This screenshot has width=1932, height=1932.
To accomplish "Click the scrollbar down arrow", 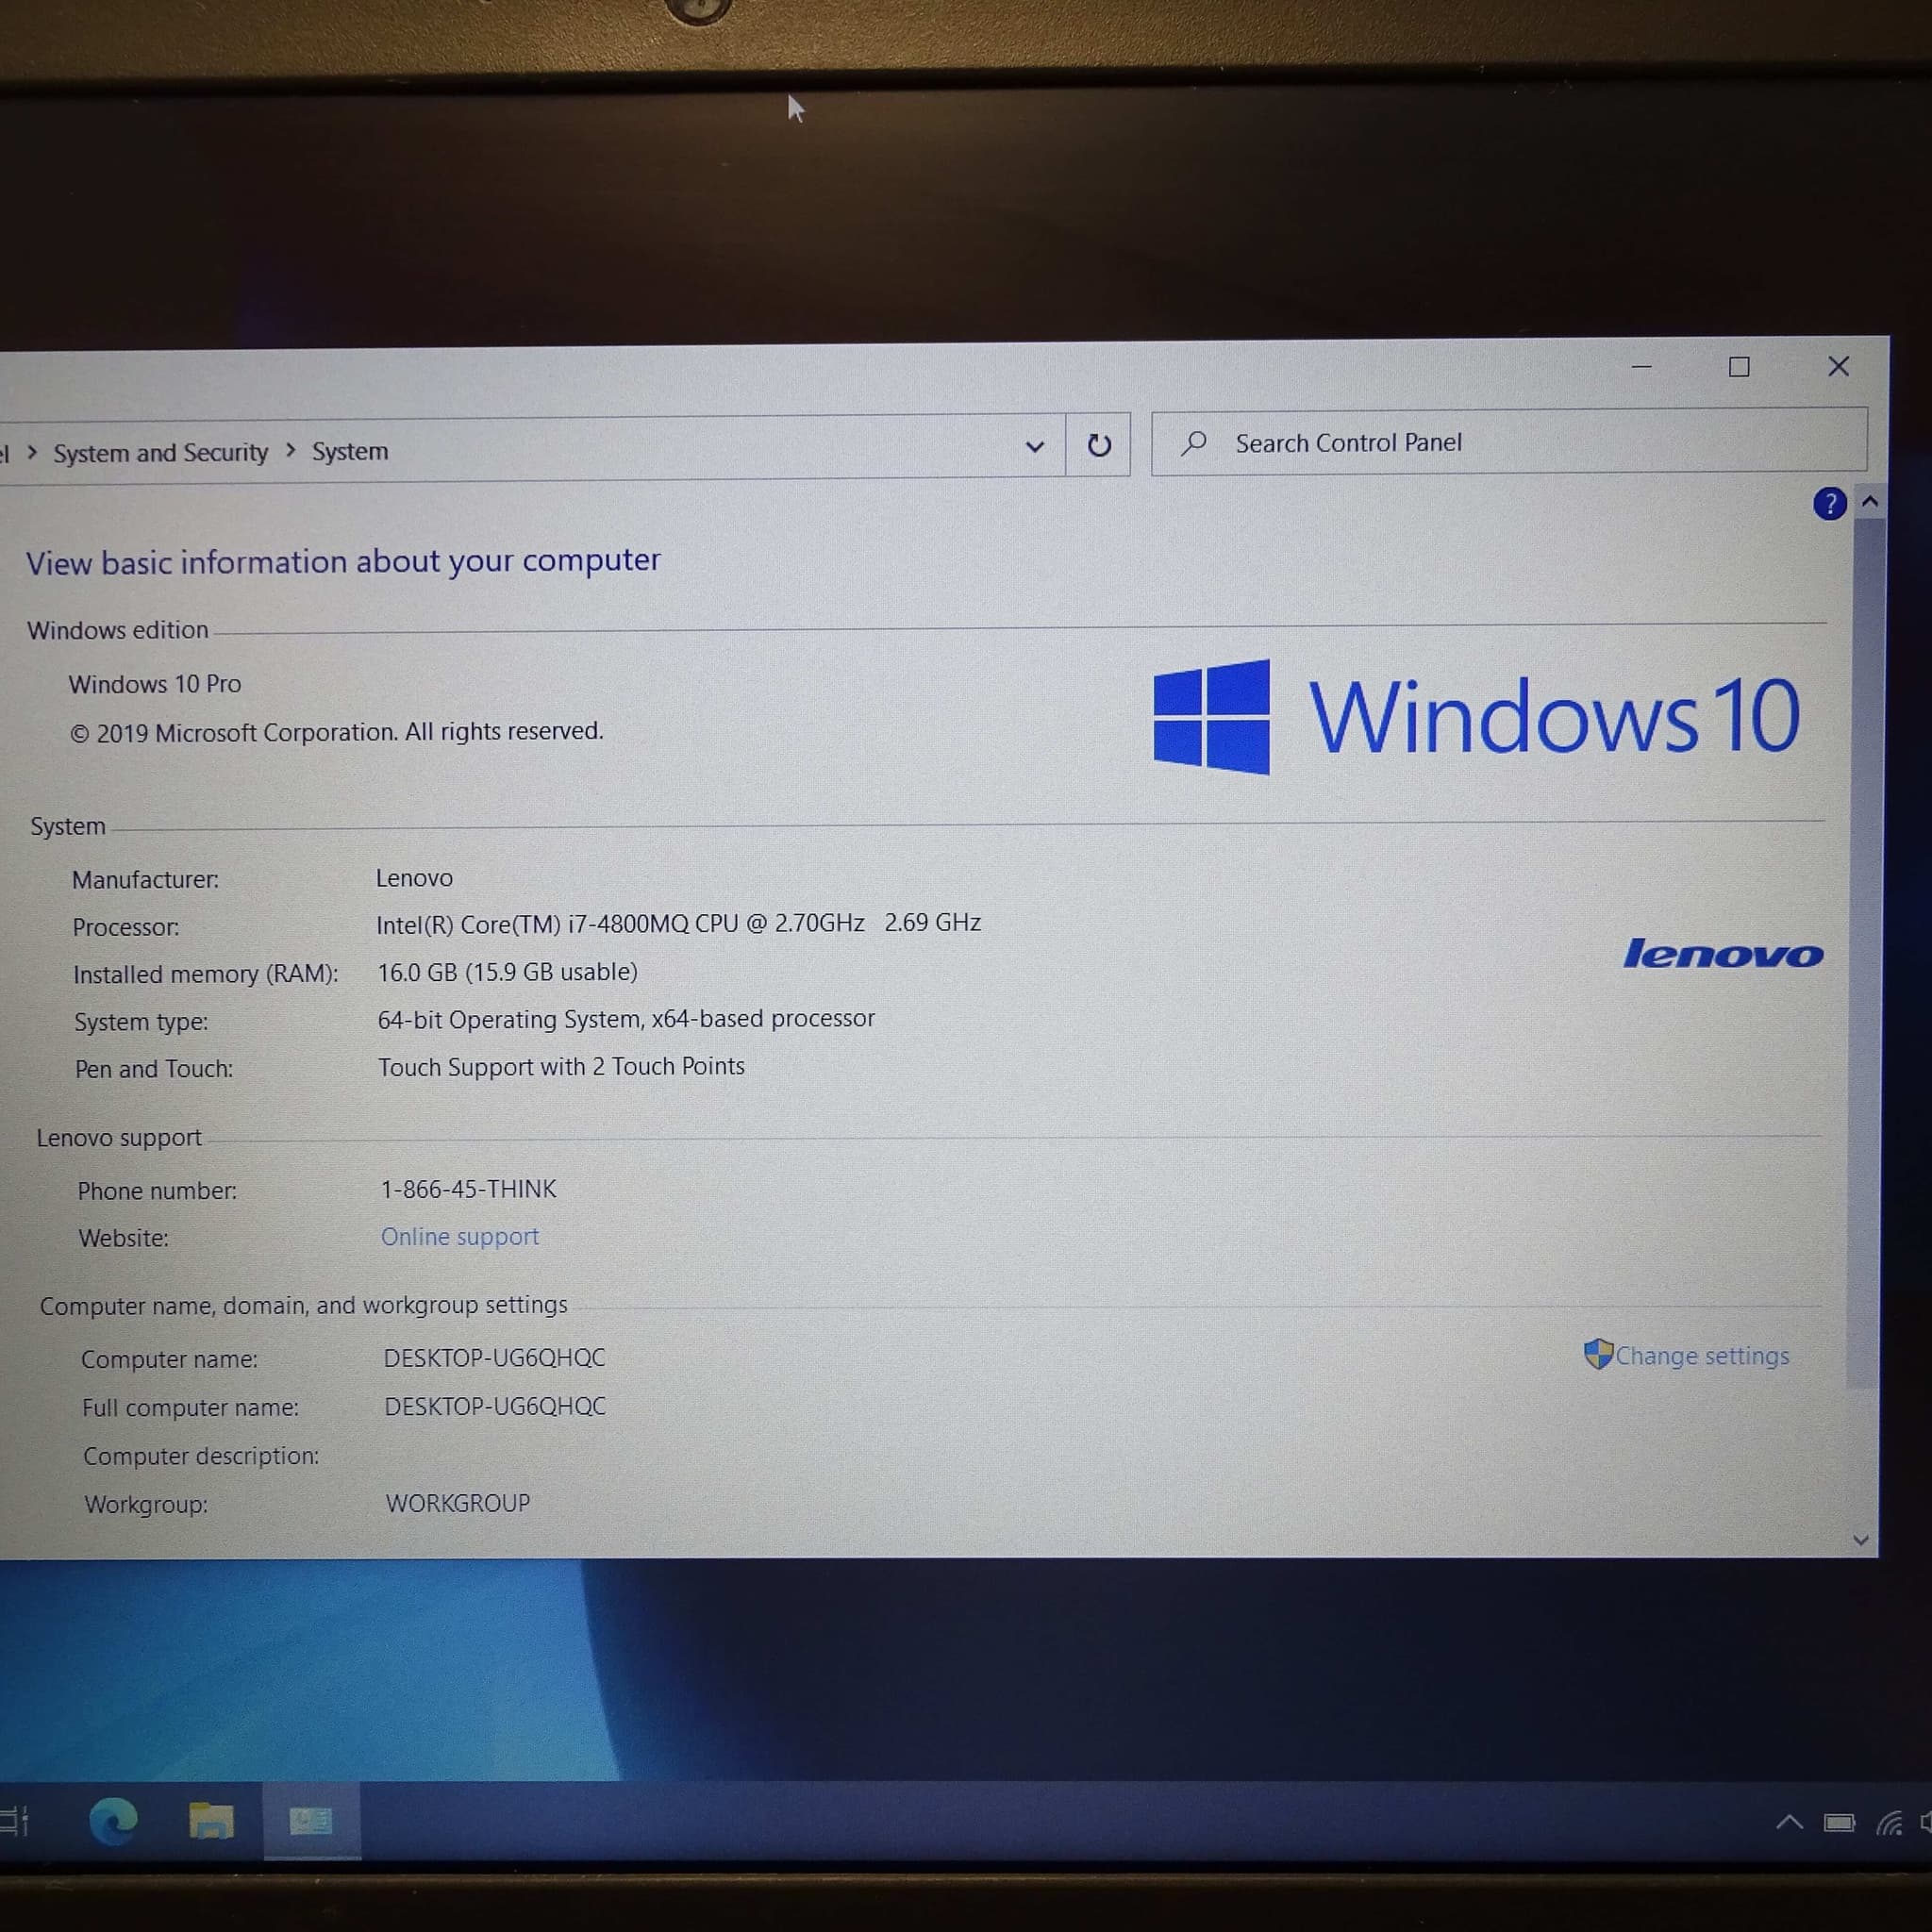I will point(1861,1540).
